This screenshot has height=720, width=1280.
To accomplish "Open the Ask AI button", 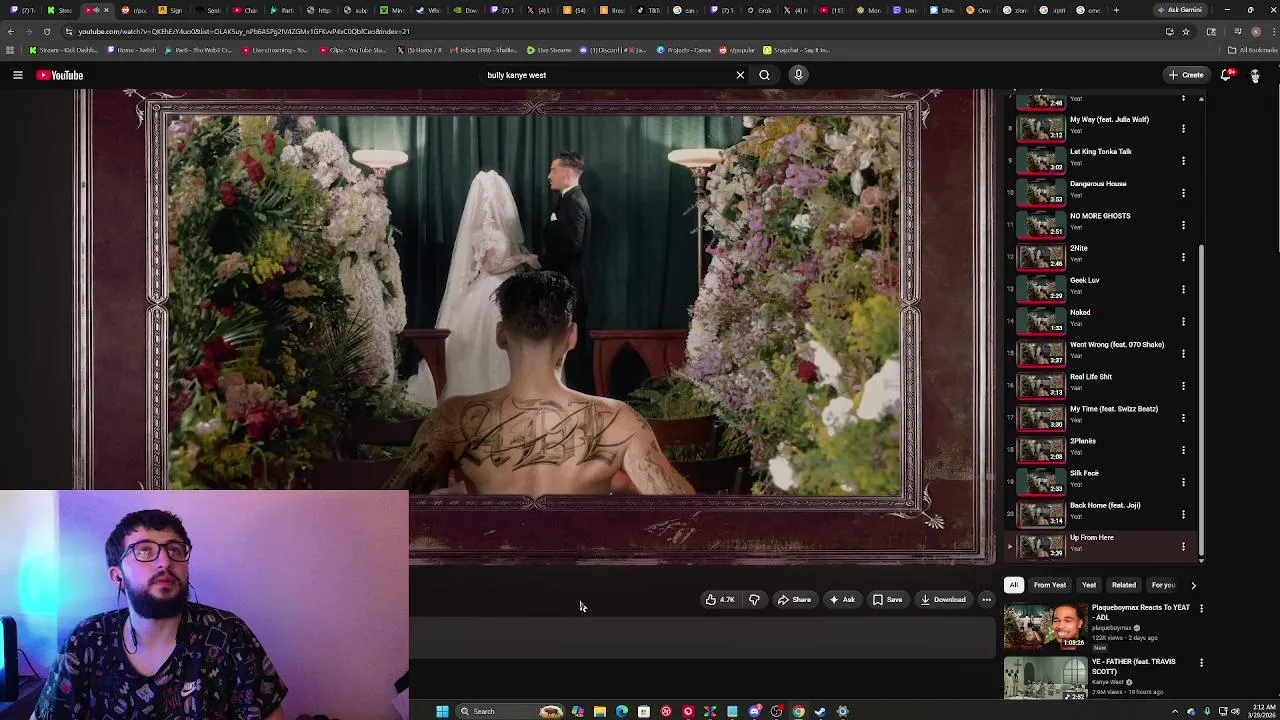I will coord(842,600).
